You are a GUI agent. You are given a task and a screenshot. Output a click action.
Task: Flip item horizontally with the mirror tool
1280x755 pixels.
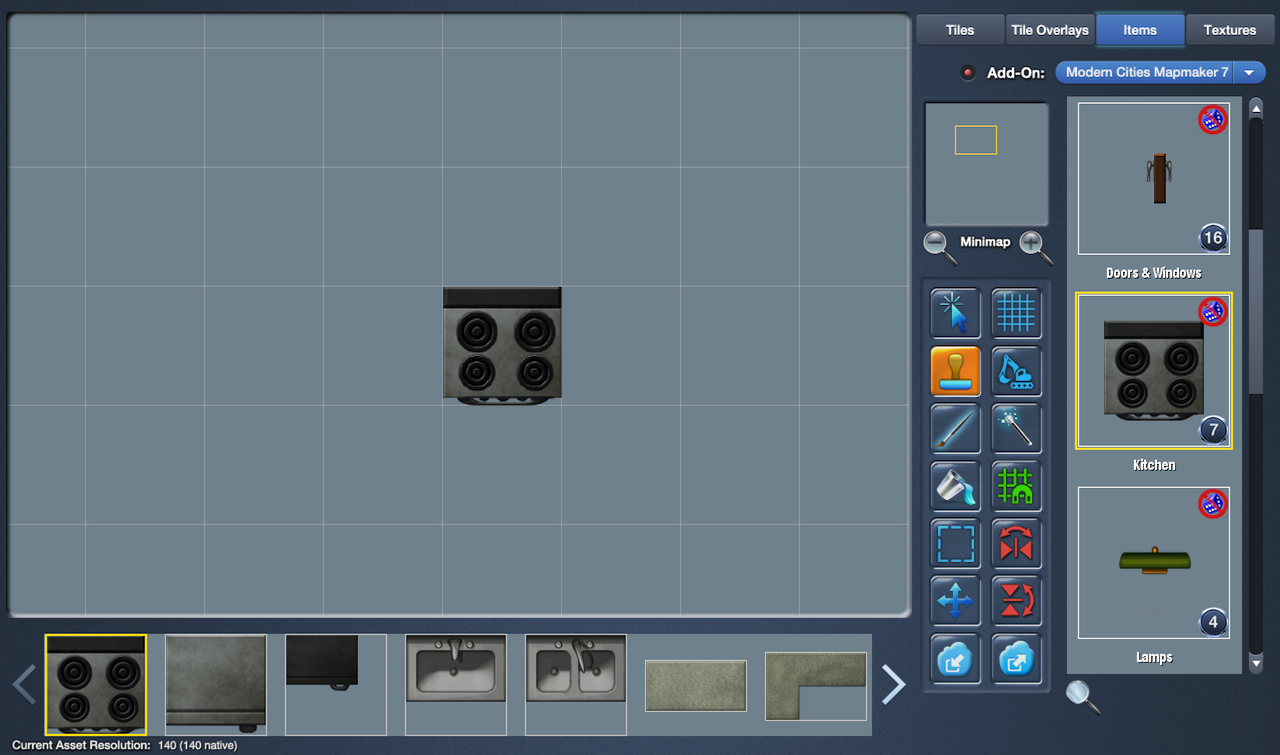[x=1016, y=544]
